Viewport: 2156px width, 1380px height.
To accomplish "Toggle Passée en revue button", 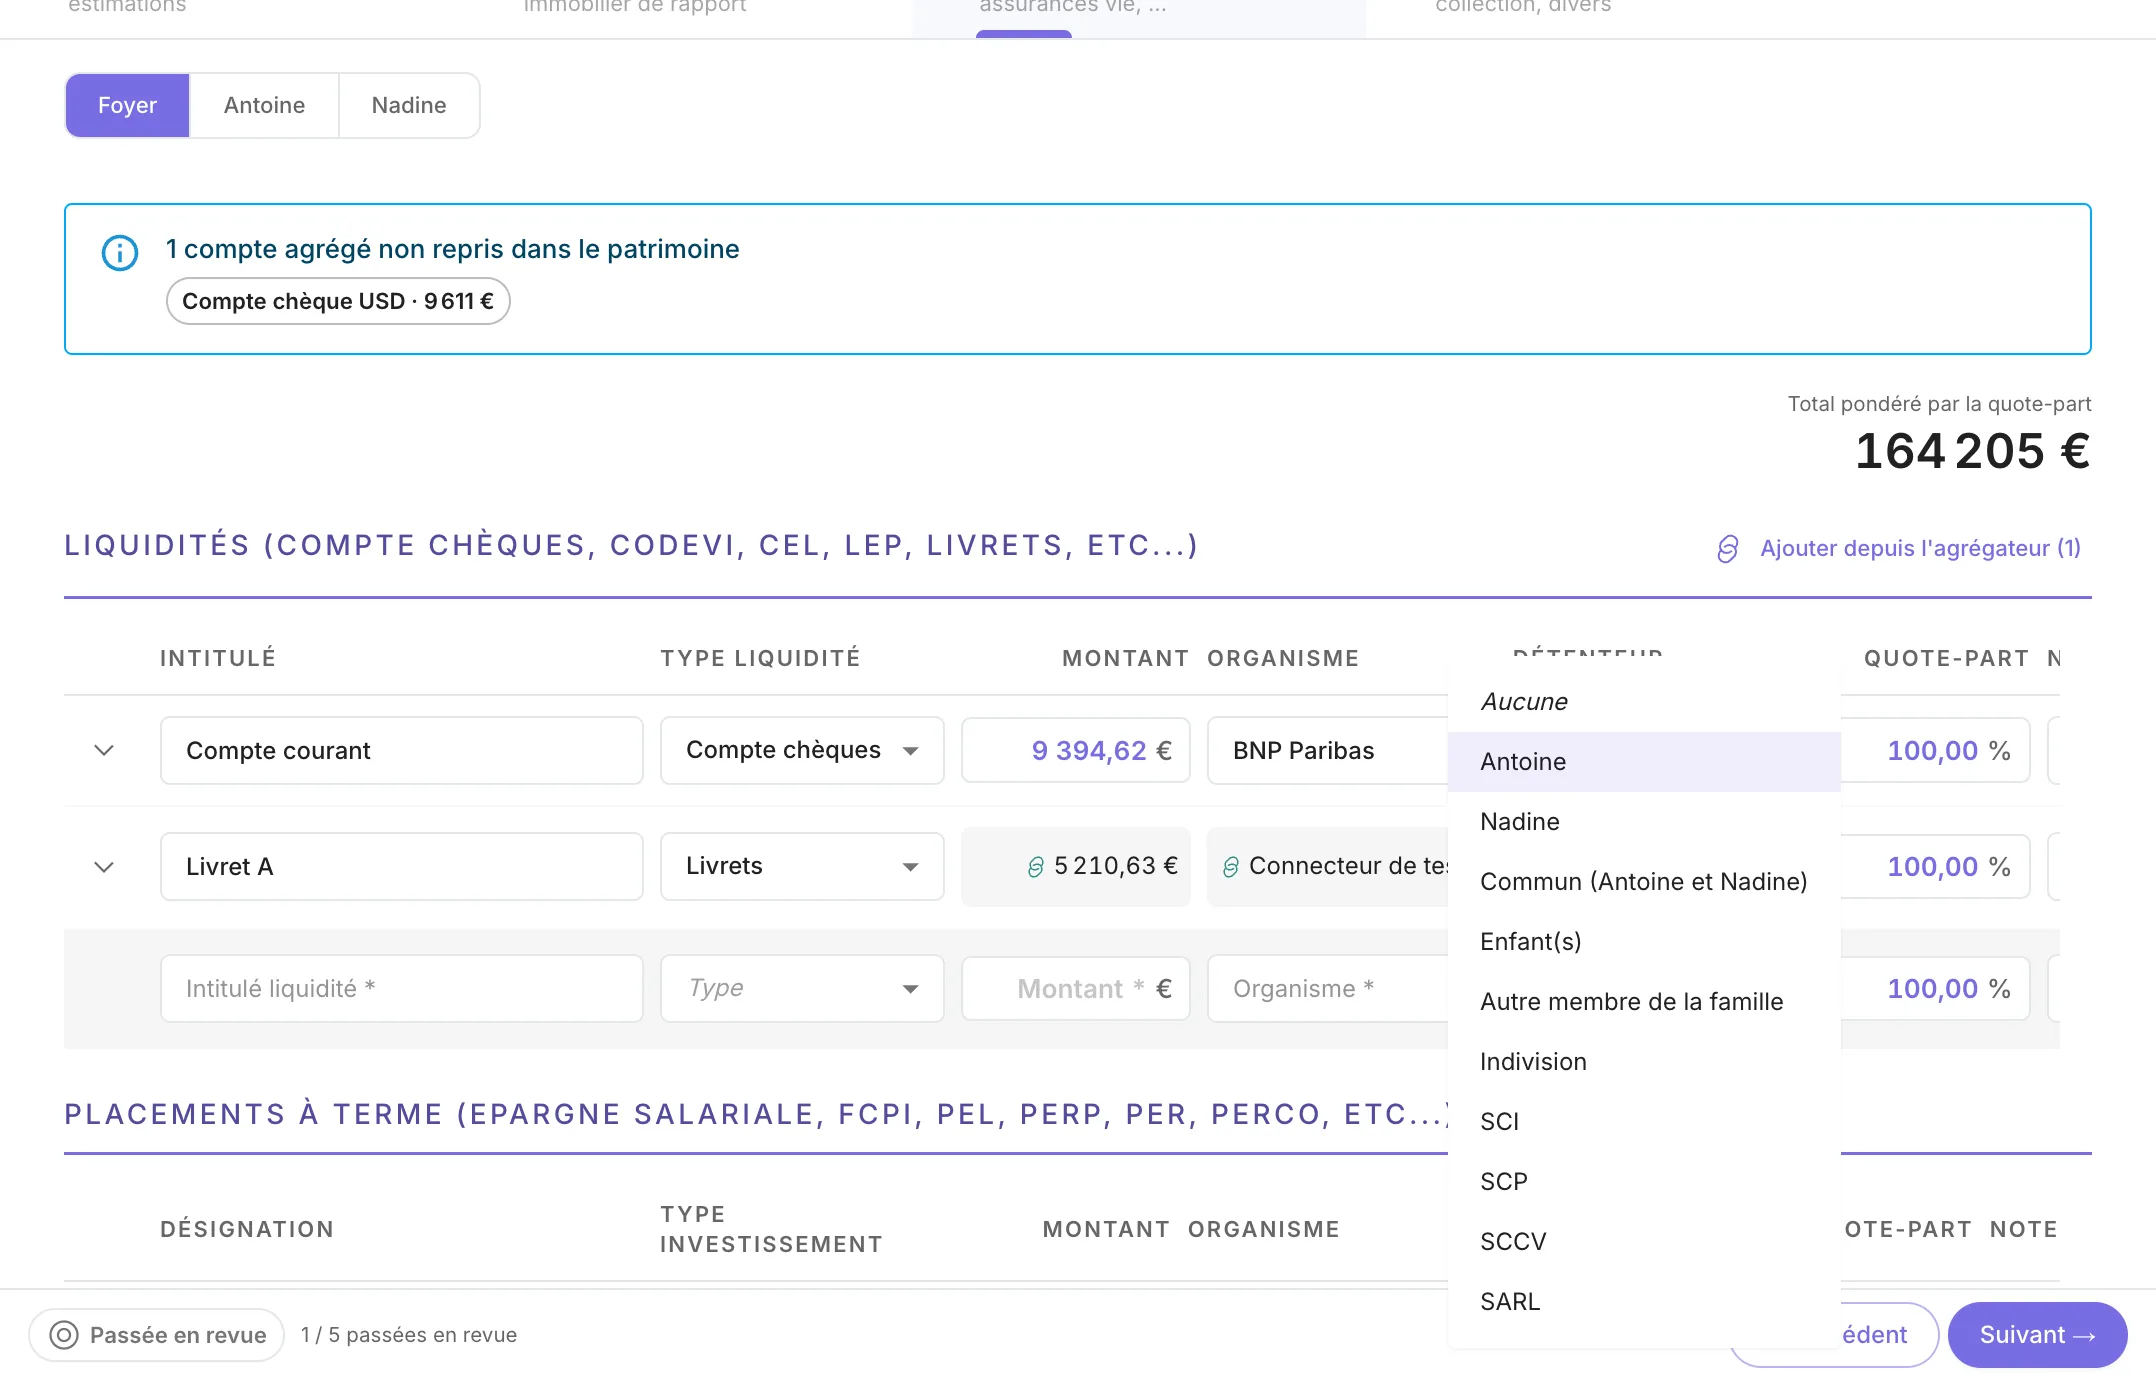I will (x=157, y=1335).
